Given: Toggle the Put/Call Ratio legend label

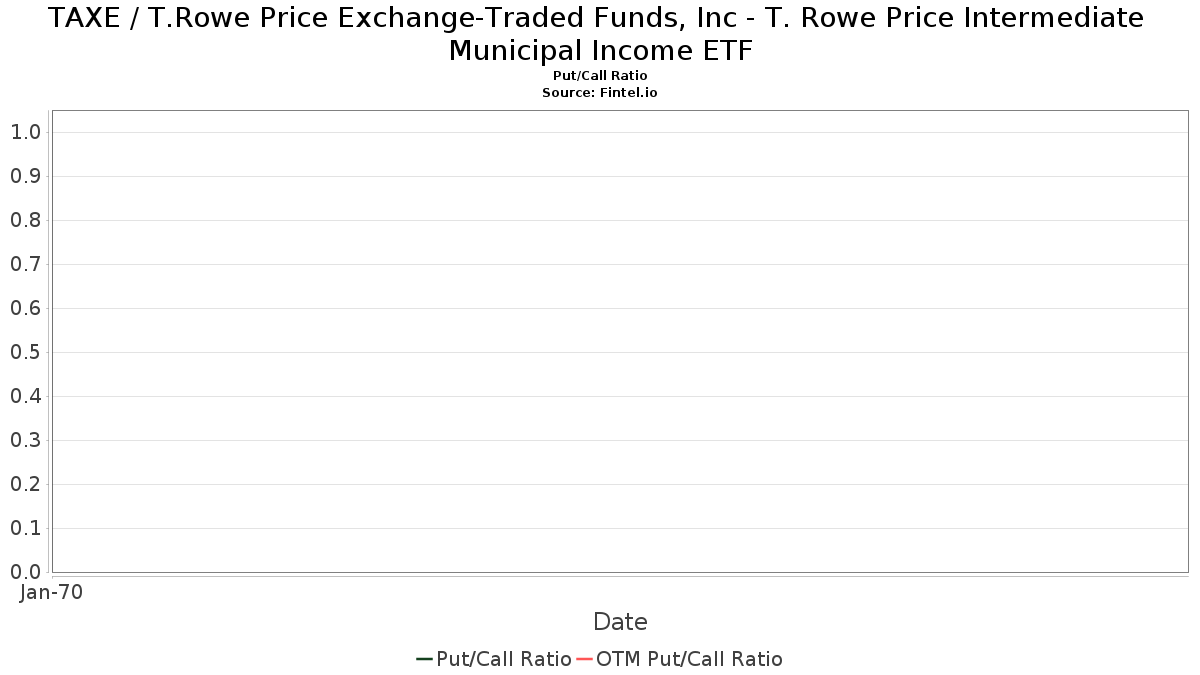Looking at the screenshot, I should 503,659.
